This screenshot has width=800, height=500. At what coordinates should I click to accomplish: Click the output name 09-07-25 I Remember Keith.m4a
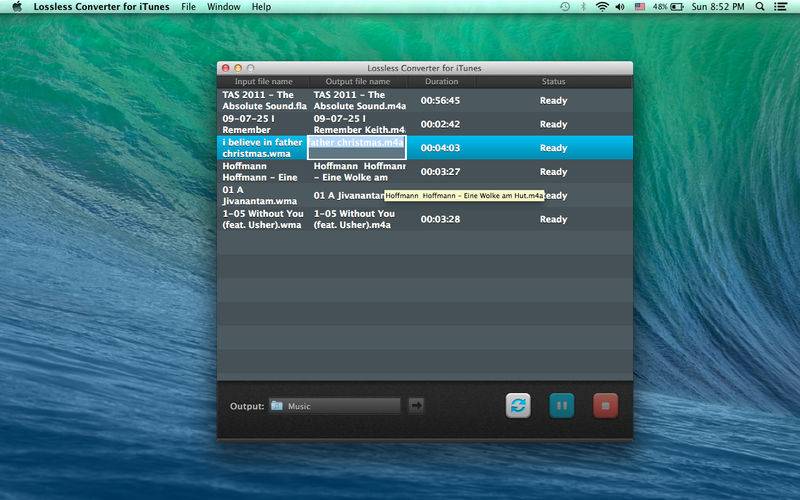coord(360,124)
